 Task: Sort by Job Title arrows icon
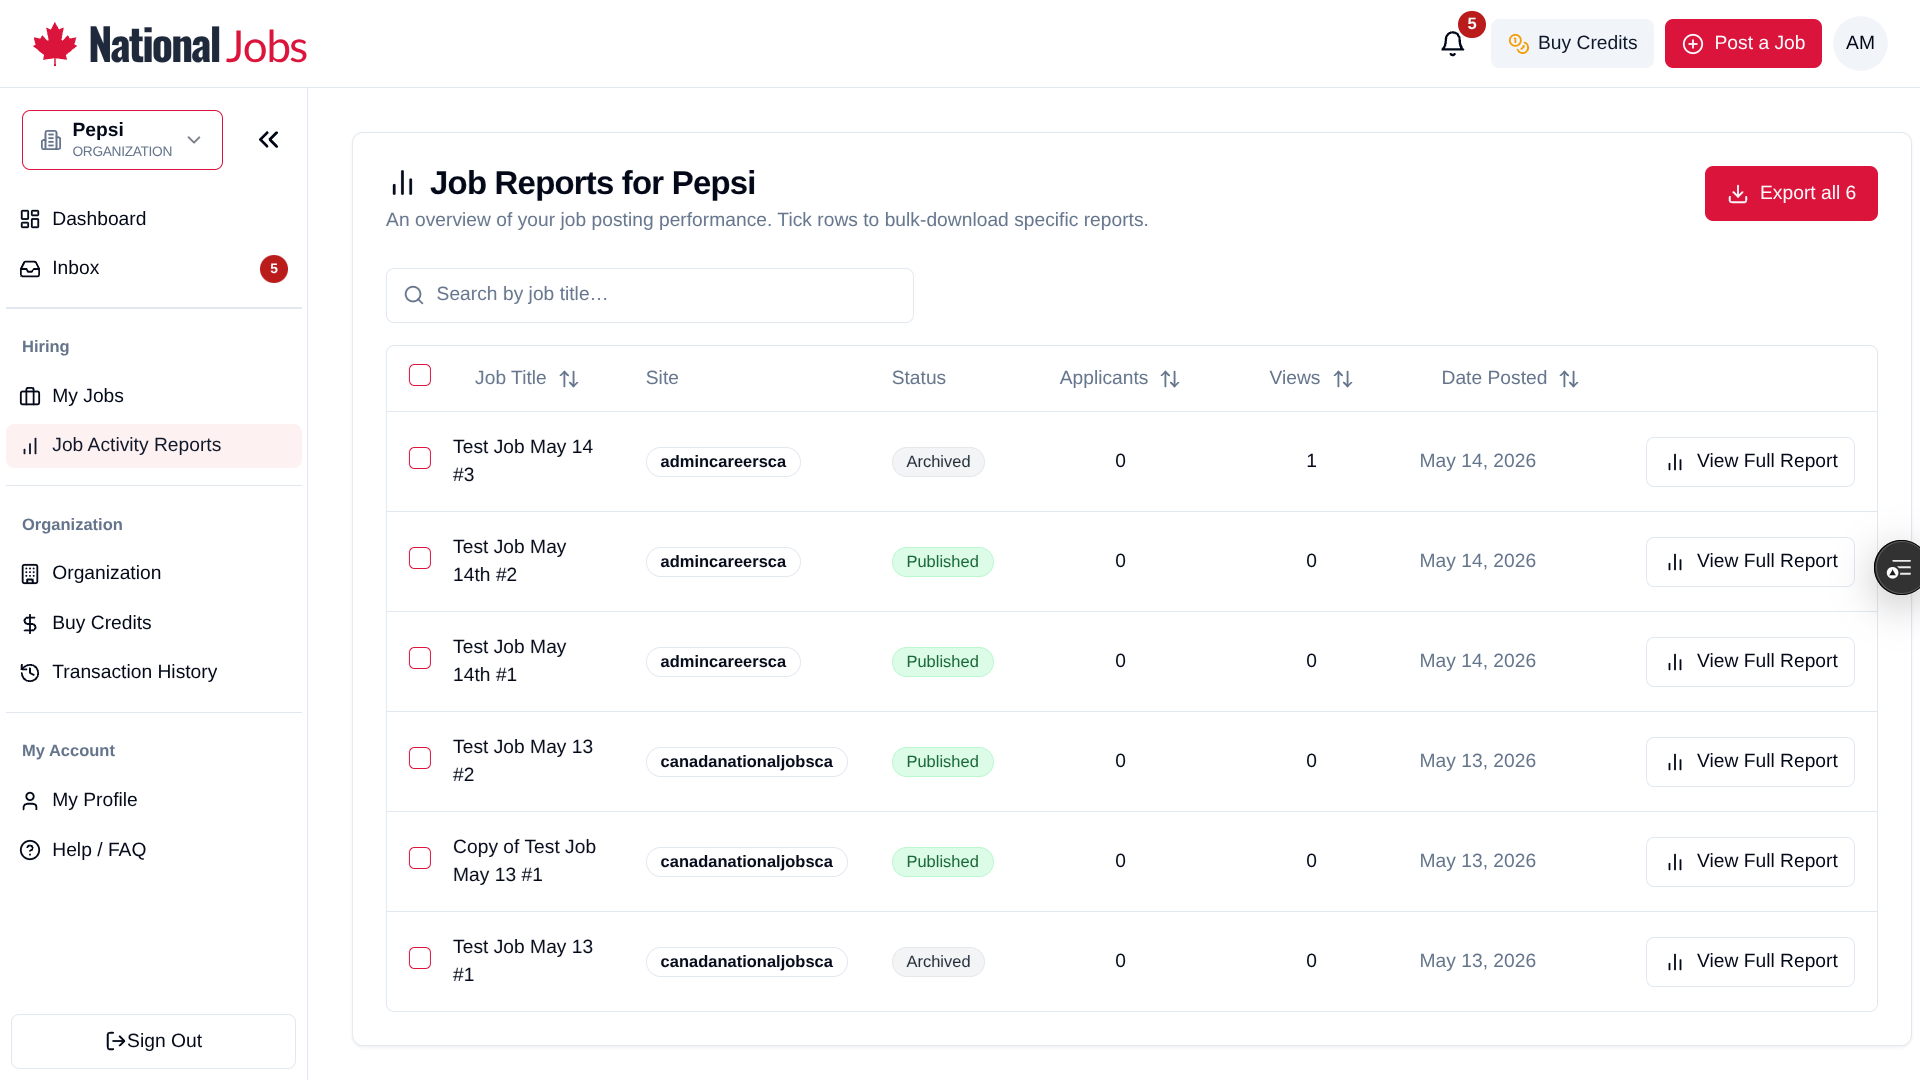pos(569,379)
